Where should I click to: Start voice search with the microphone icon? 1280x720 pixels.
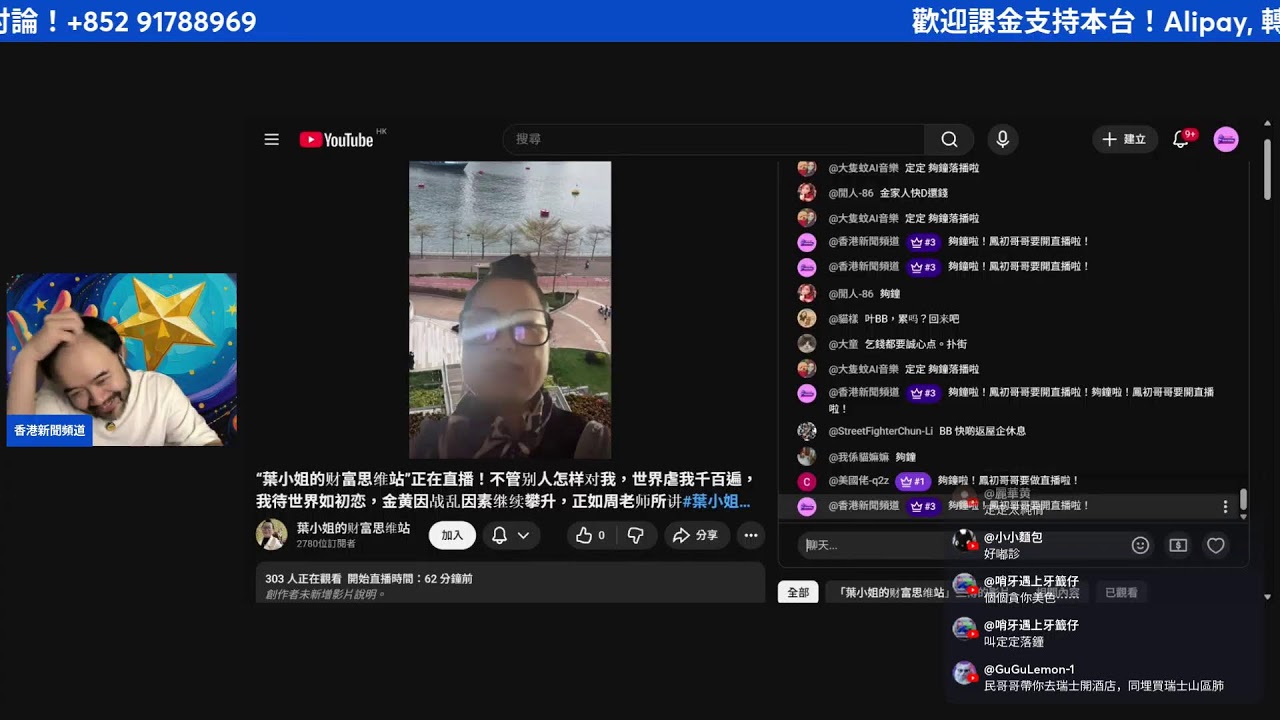[1002, 140]
